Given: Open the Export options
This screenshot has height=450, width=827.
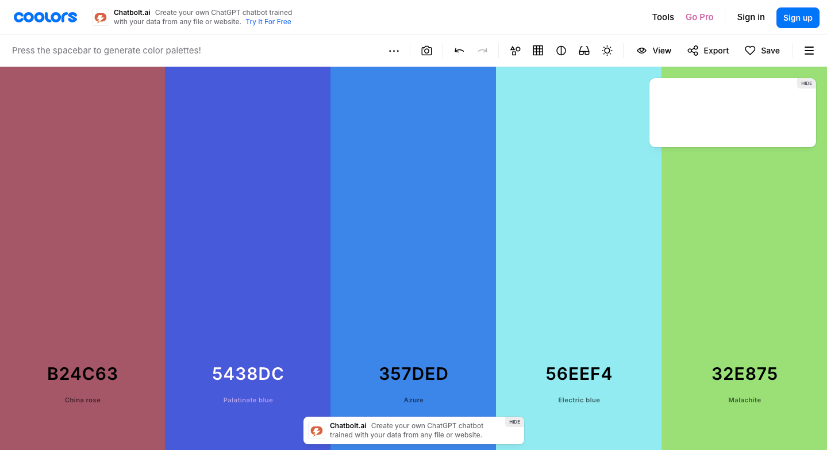Looking at the screenshot, I should [708, 50].
